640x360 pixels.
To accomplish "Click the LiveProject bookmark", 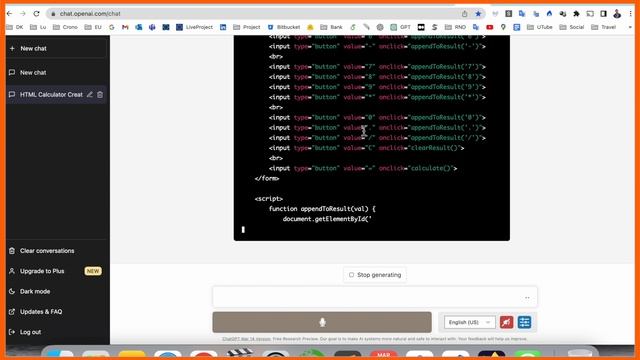I will (x=195, y=27).
